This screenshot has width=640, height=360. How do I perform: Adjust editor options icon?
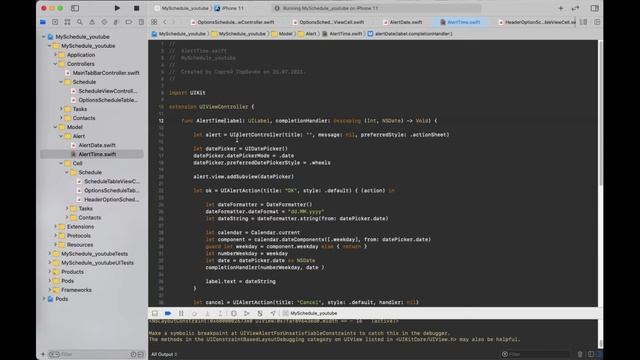(x=584, y=22)
